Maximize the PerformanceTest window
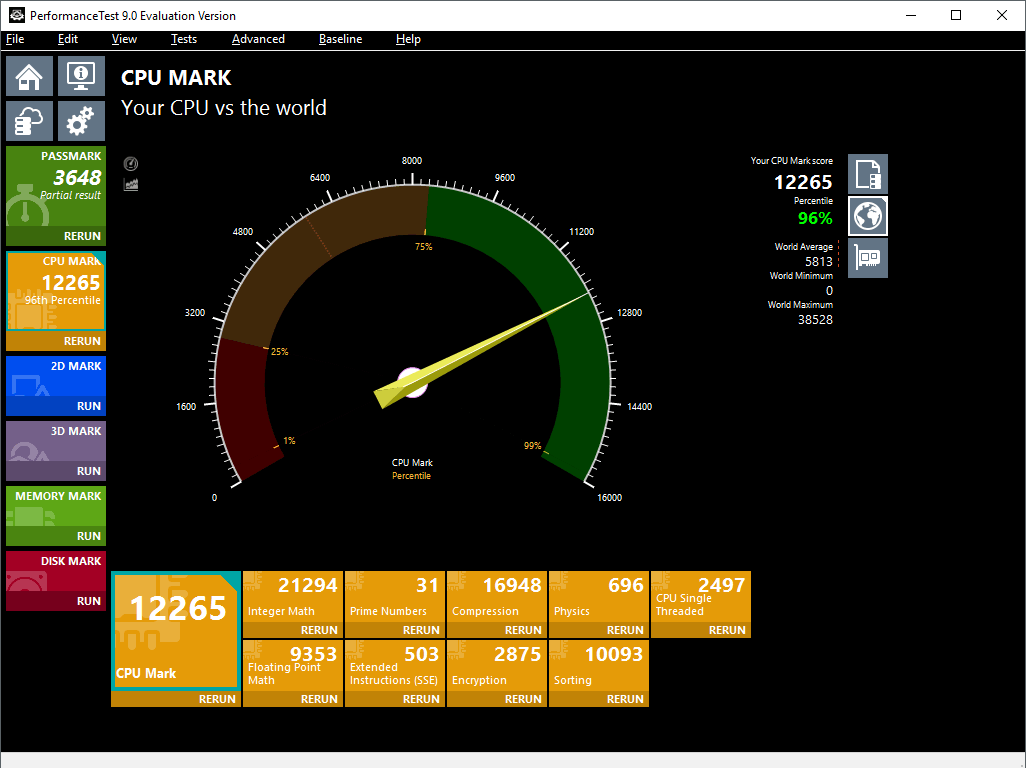Viewport: 1026px width, 768px height. (x=956, y=15)
